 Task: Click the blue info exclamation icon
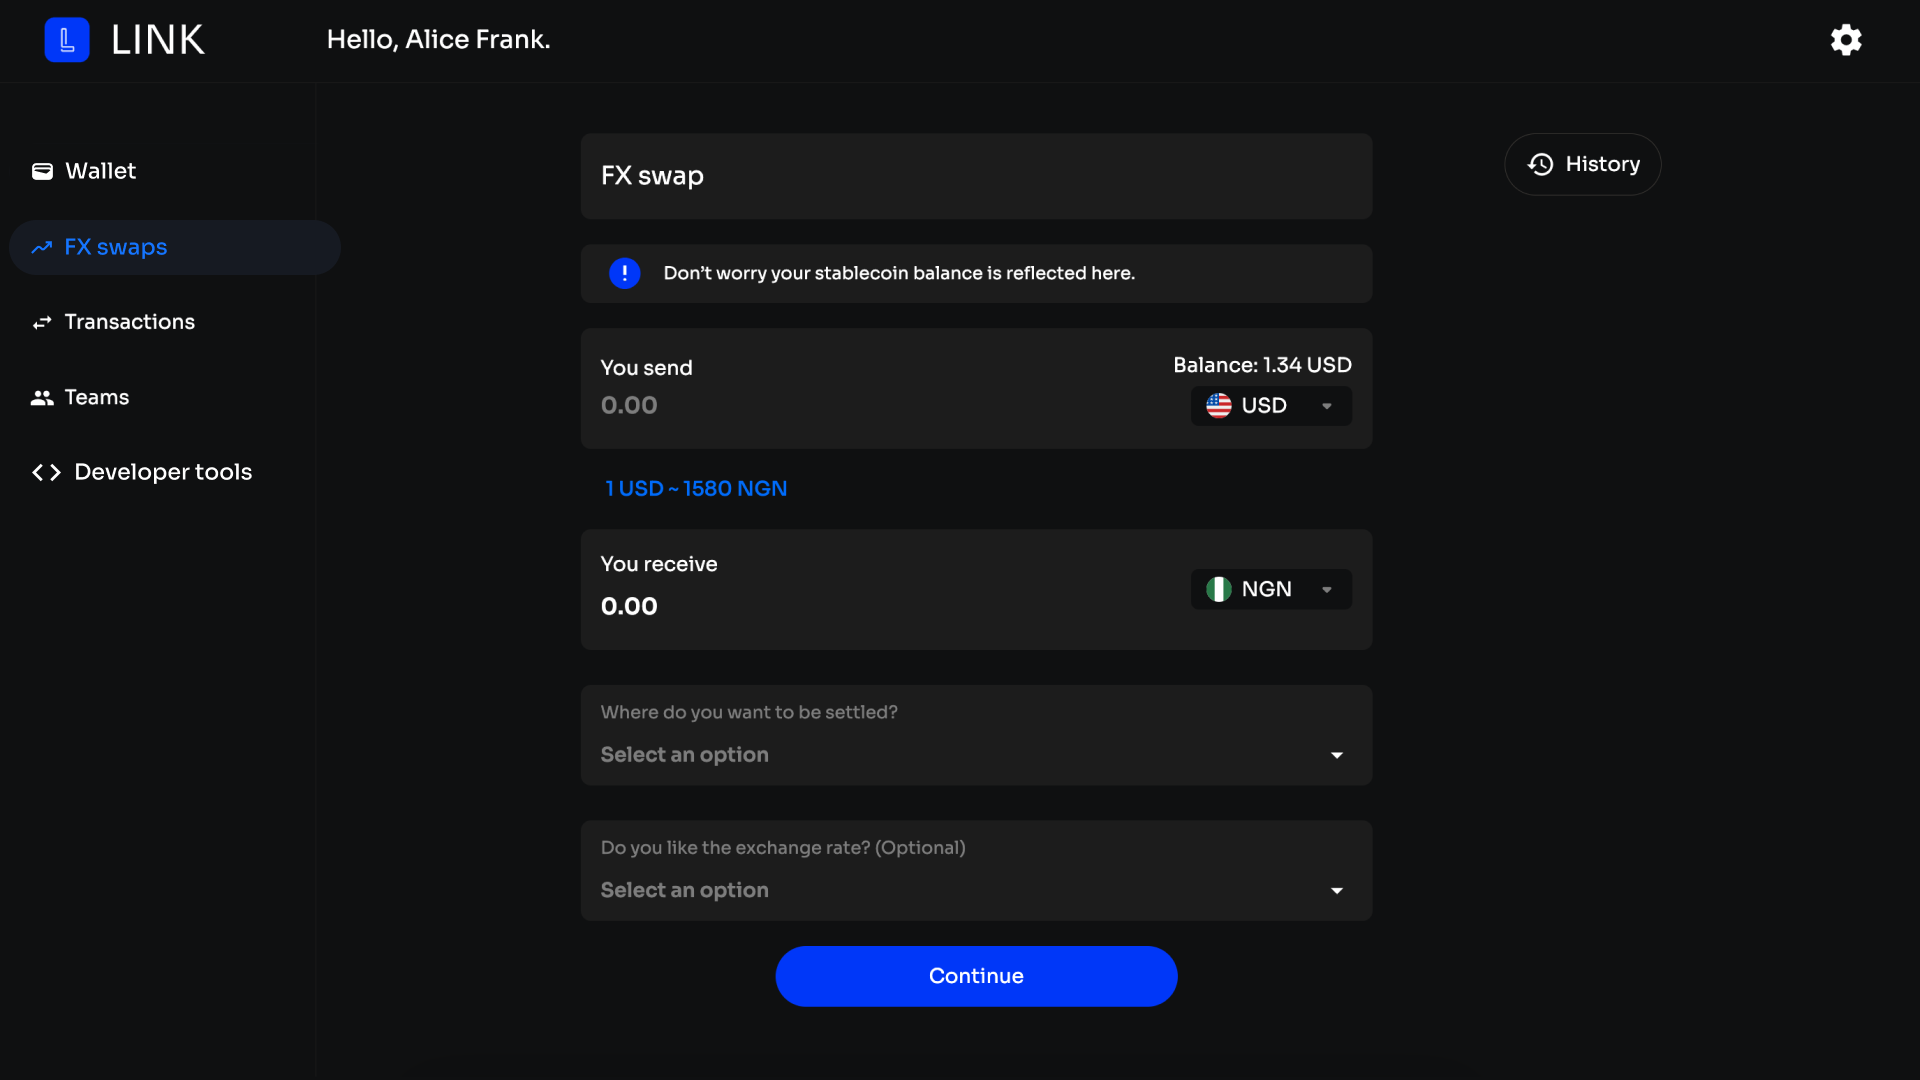coord(625,273)
